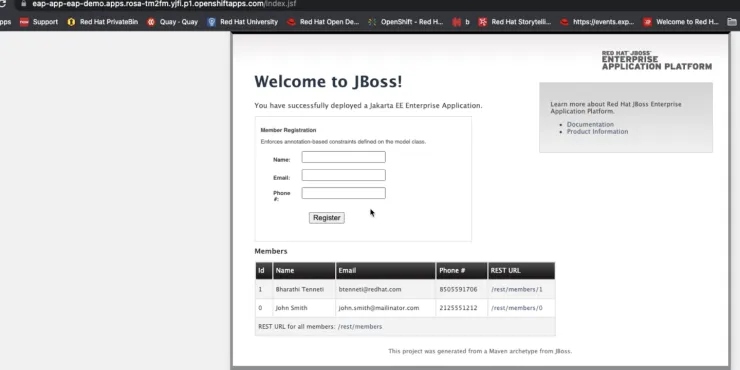The image size is (740, 370).
Task: Focus the Email input field
Action: point(344,175)
